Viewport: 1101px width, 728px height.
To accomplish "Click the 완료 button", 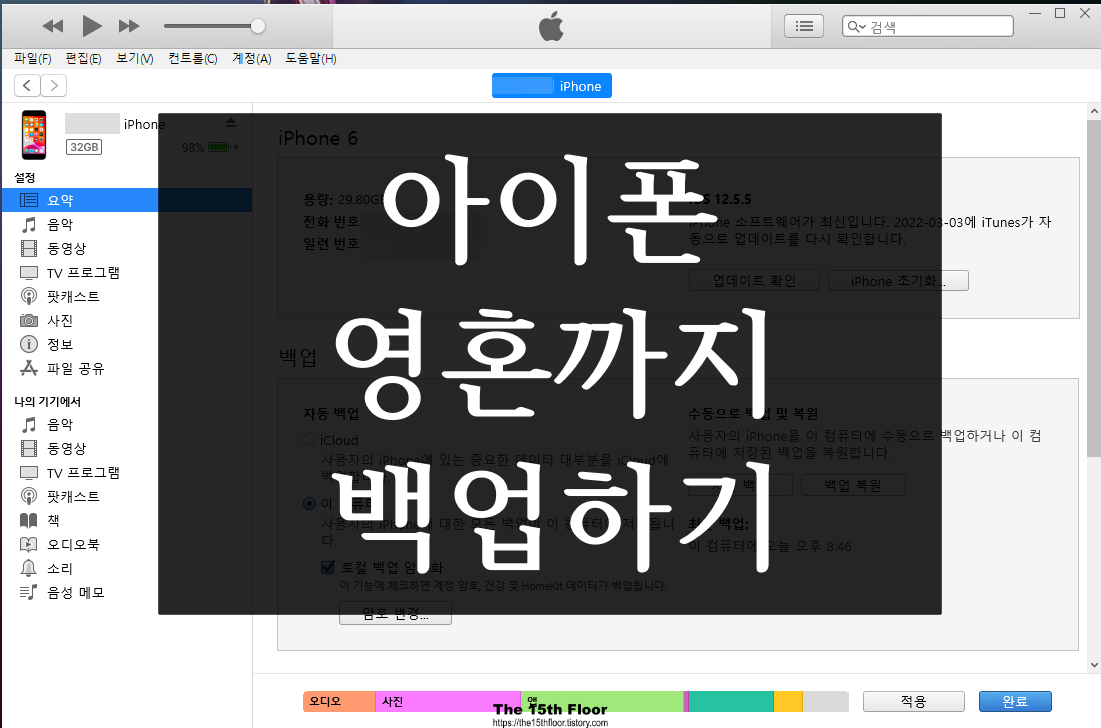I will (x=1015, y=701).
